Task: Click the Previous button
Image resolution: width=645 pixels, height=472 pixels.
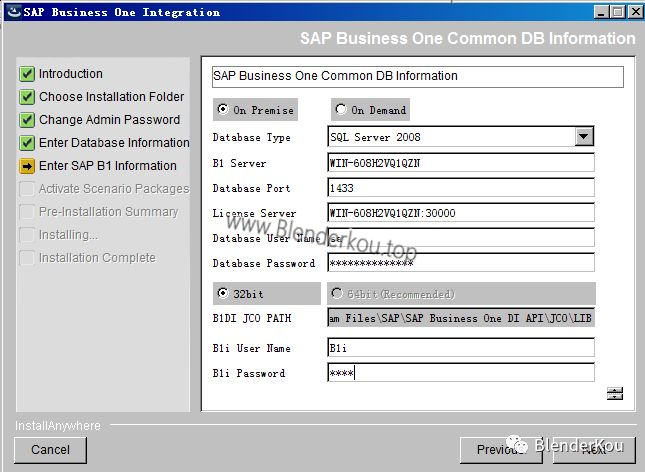Action: pyautogui.click(x=501, y=450)
